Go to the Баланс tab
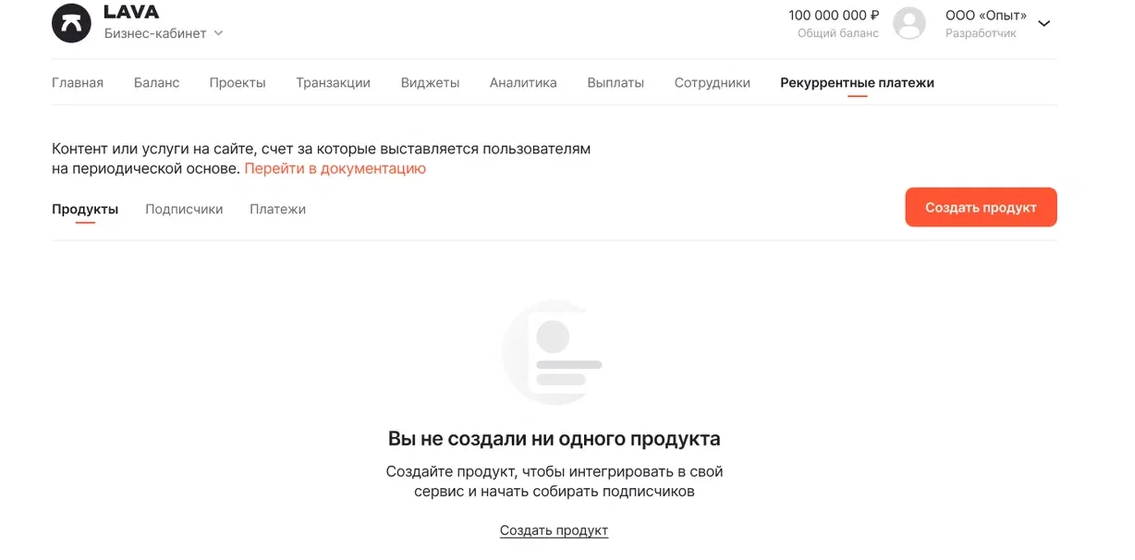Viewport: 1135px width, 560px height. pos(156,83)
